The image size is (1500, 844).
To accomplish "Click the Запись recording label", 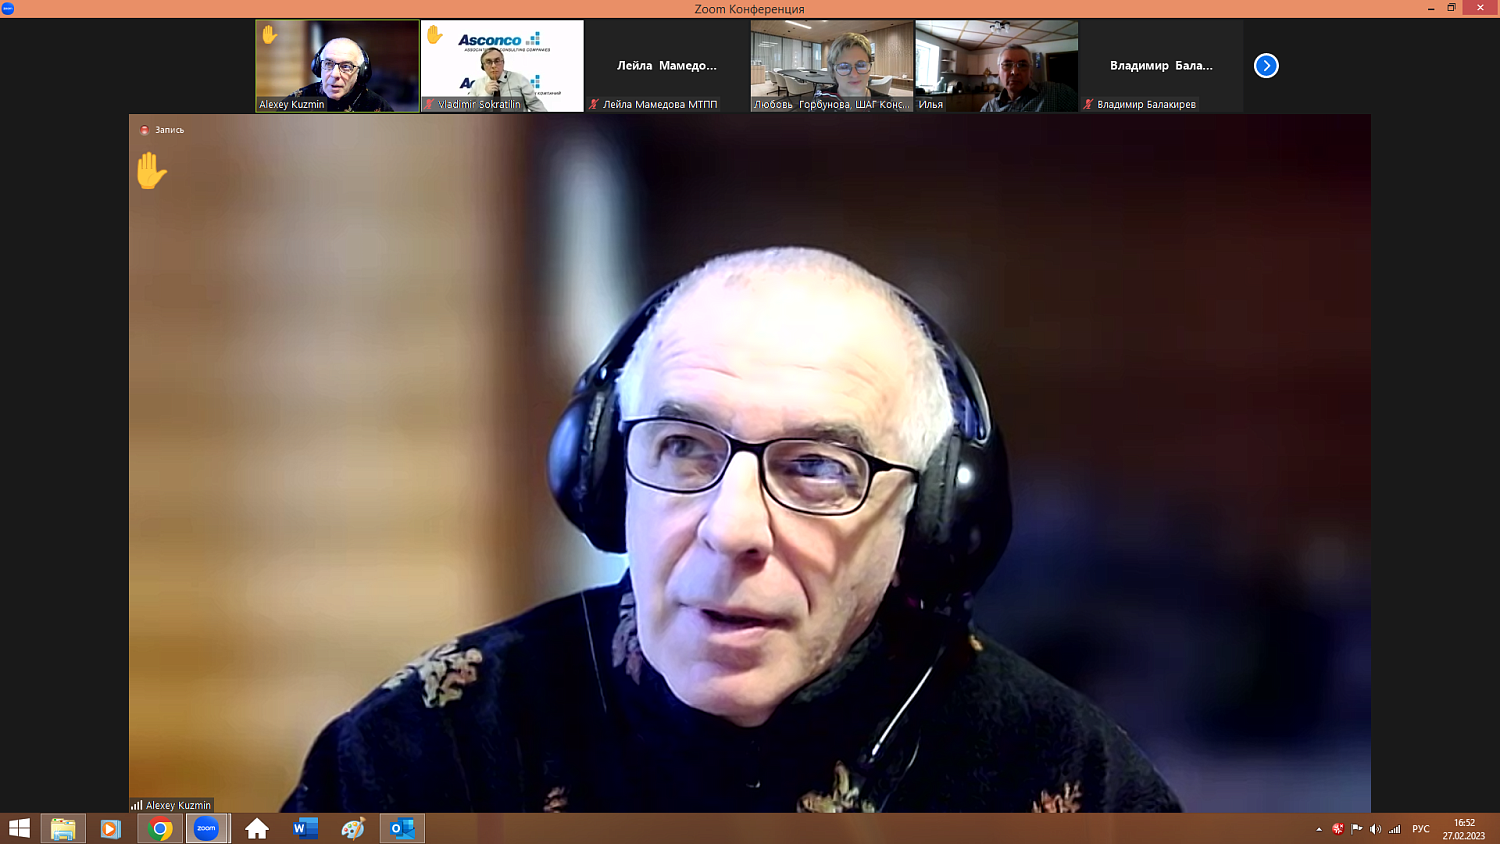I will [x=169, y=130].
